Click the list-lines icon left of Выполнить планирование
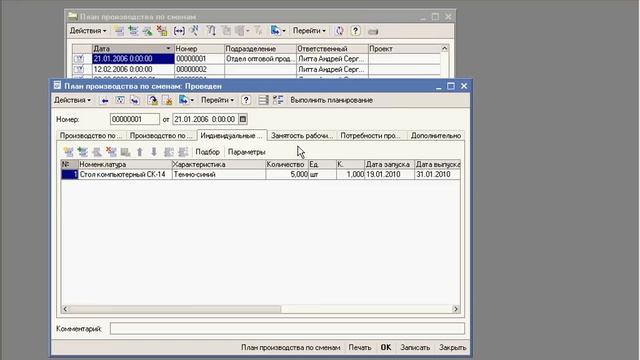640x360 pixels. click(263, 100)
